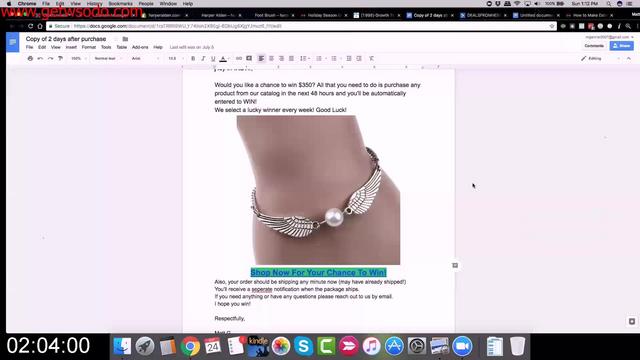Open Finder from the Dock

point(122,346)
